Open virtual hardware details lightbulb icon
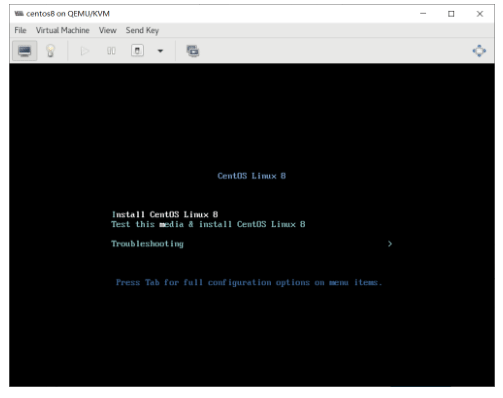Viewport: 503px width, 398px height. tap(50, 51)
